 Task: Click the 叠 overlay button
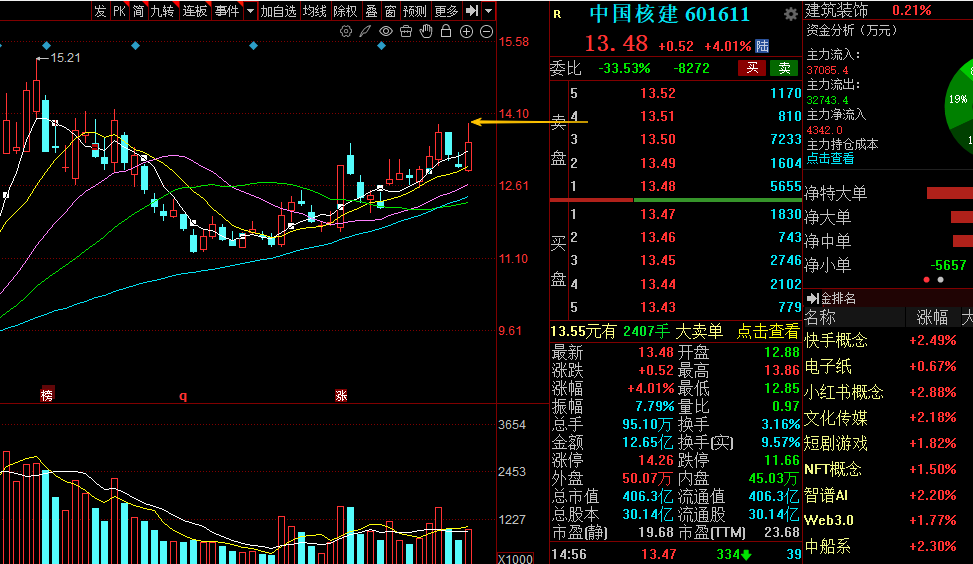click(371, 11)
